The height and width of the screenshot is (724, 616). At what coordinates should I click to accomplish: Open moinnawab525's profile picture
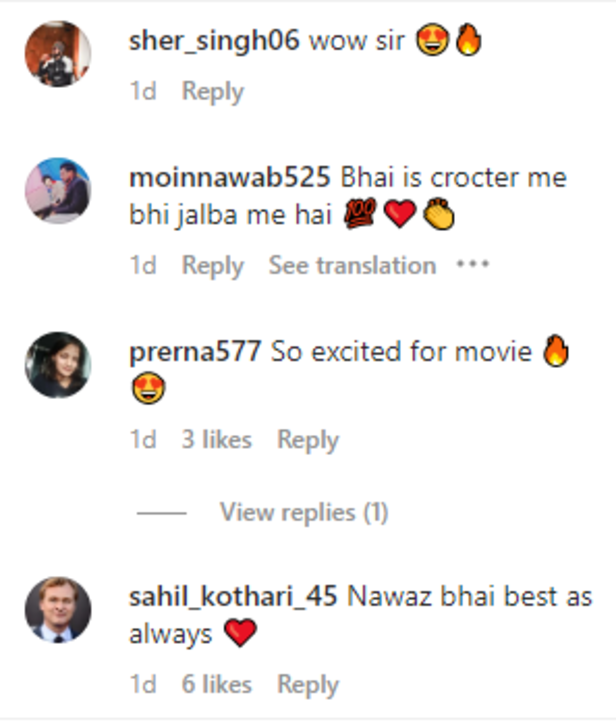tap(57, 190)
